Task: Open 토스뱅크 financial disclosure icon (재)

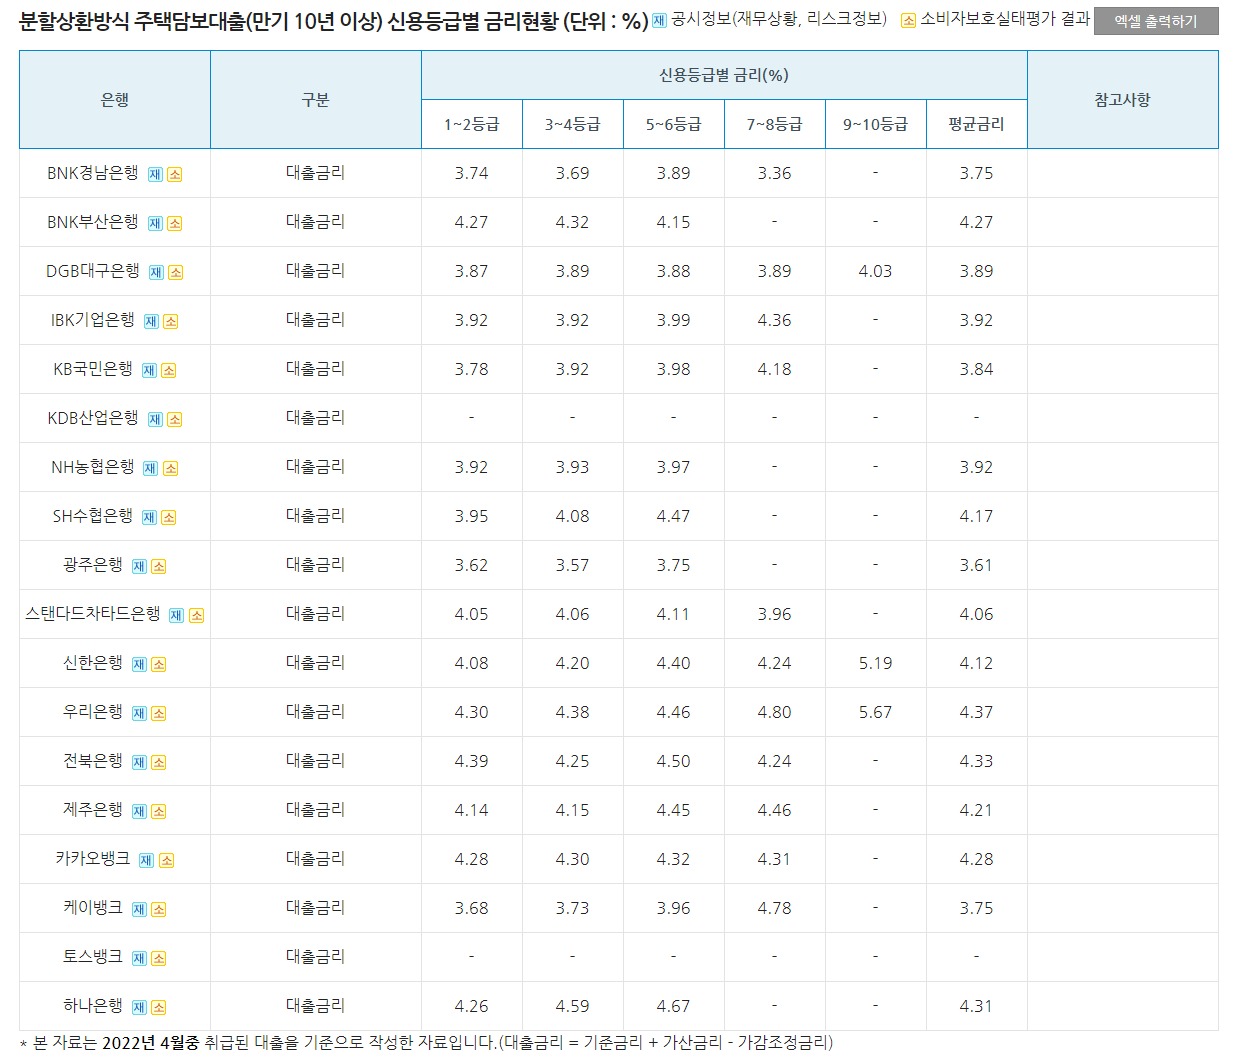Action: tap(139, 958)
